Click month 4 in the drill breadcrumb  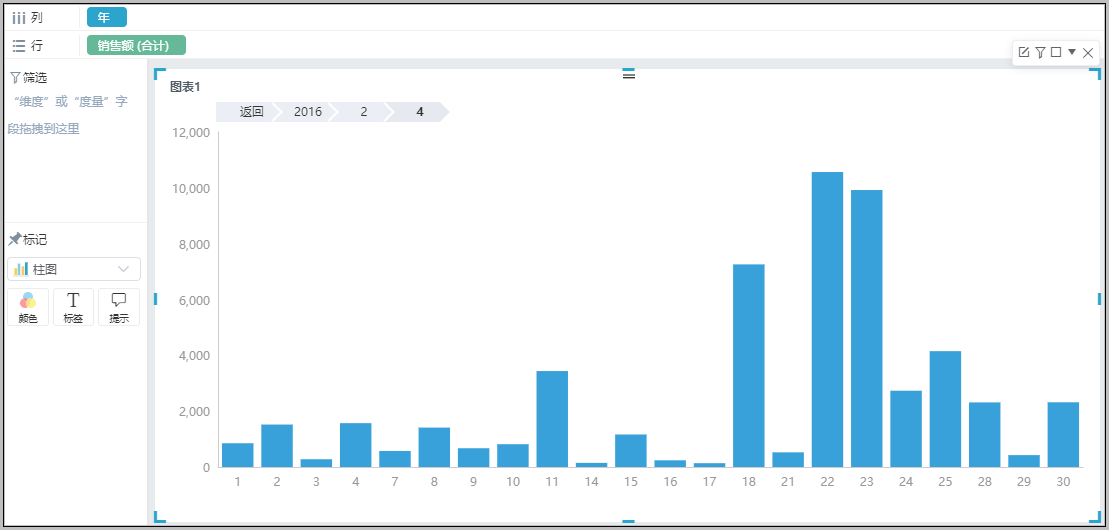tap(420, 112)
